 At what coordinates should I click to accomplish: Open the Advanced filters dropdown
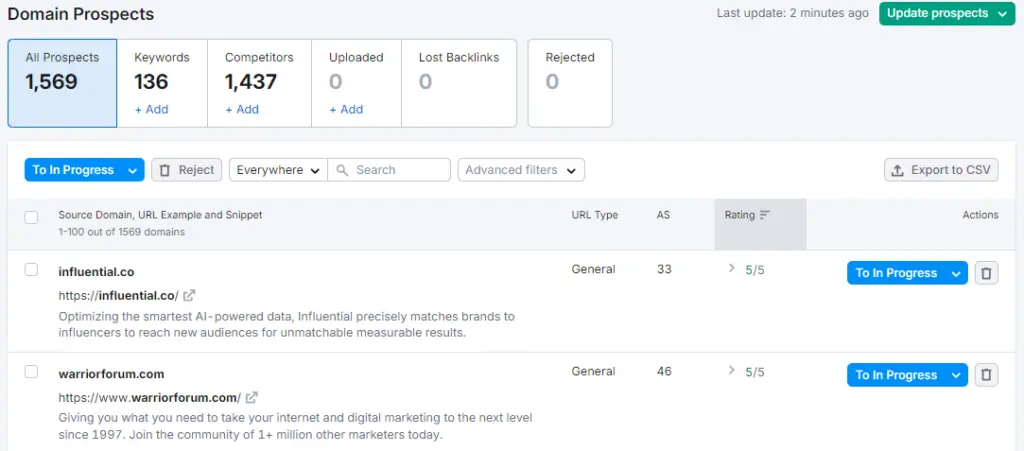point(521,170)
